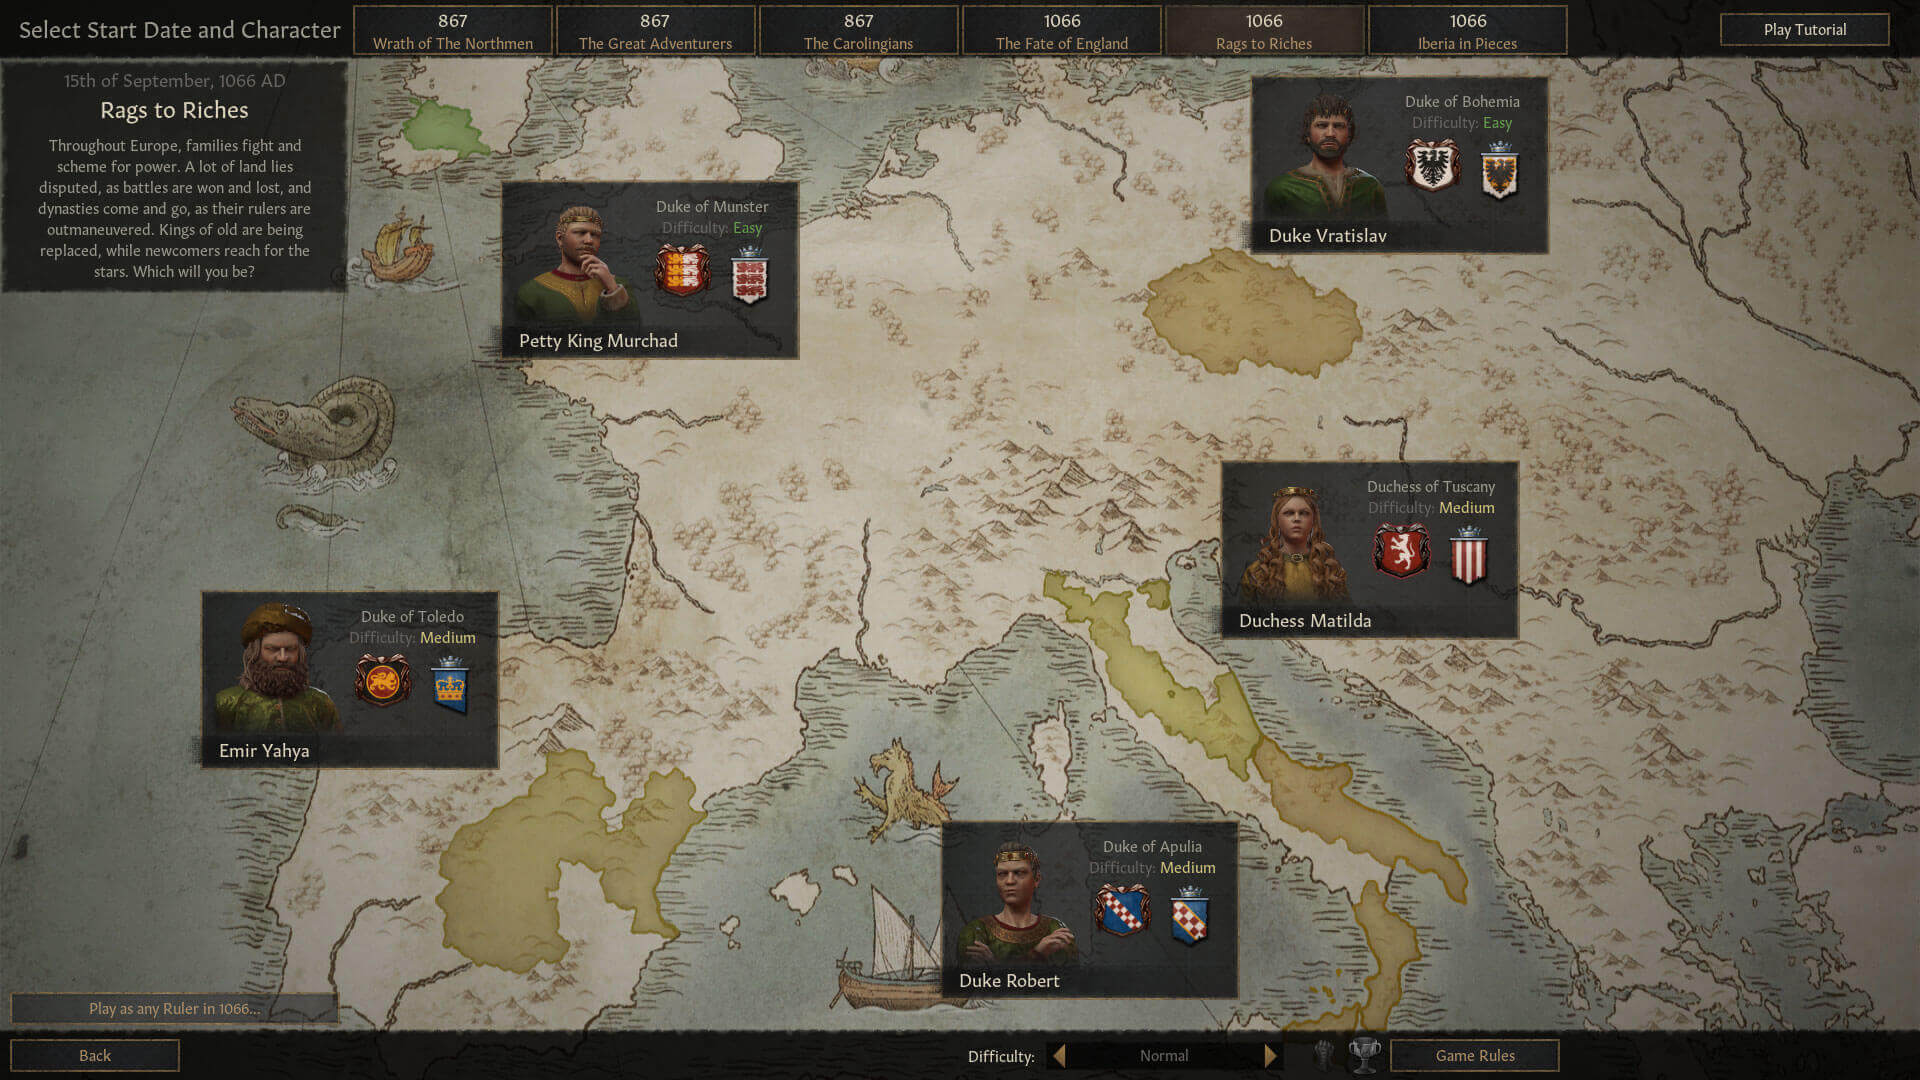Image resolution: width=1920 pixels, height=1080 pixels.
Task: Click Duchess Matilda's lion dynasty crest
Action: (x=1401, y=550)
